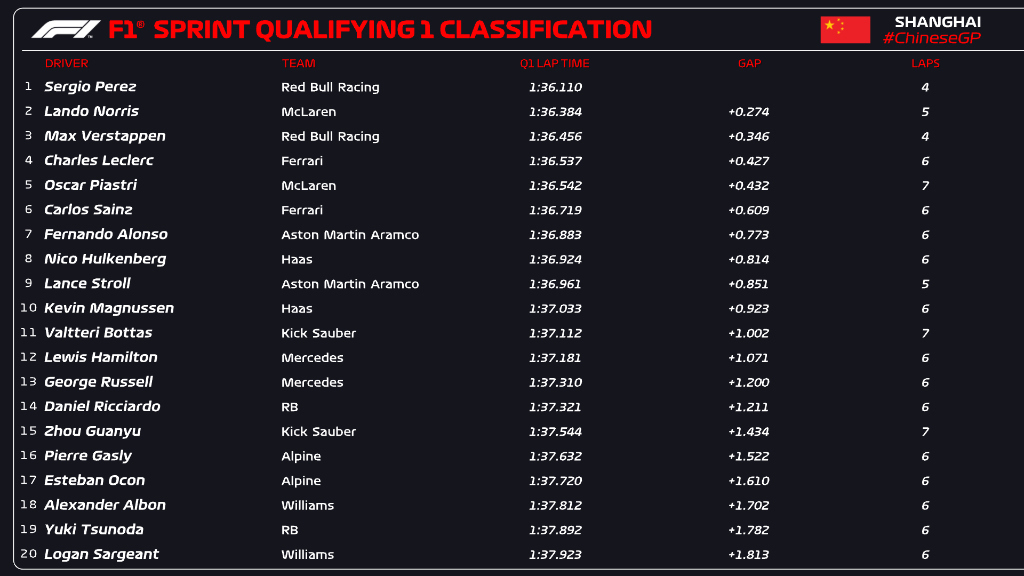The width and height of the screenshot is (1024, 576).
Task: Click Max Verstappen's name
Action: 105,136
